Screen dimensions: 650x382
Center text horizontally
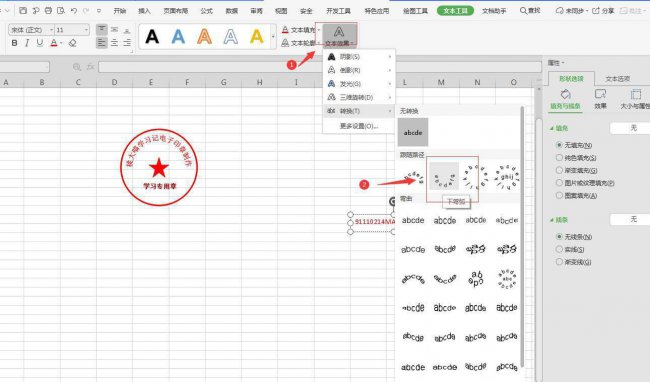coord(114,42)
